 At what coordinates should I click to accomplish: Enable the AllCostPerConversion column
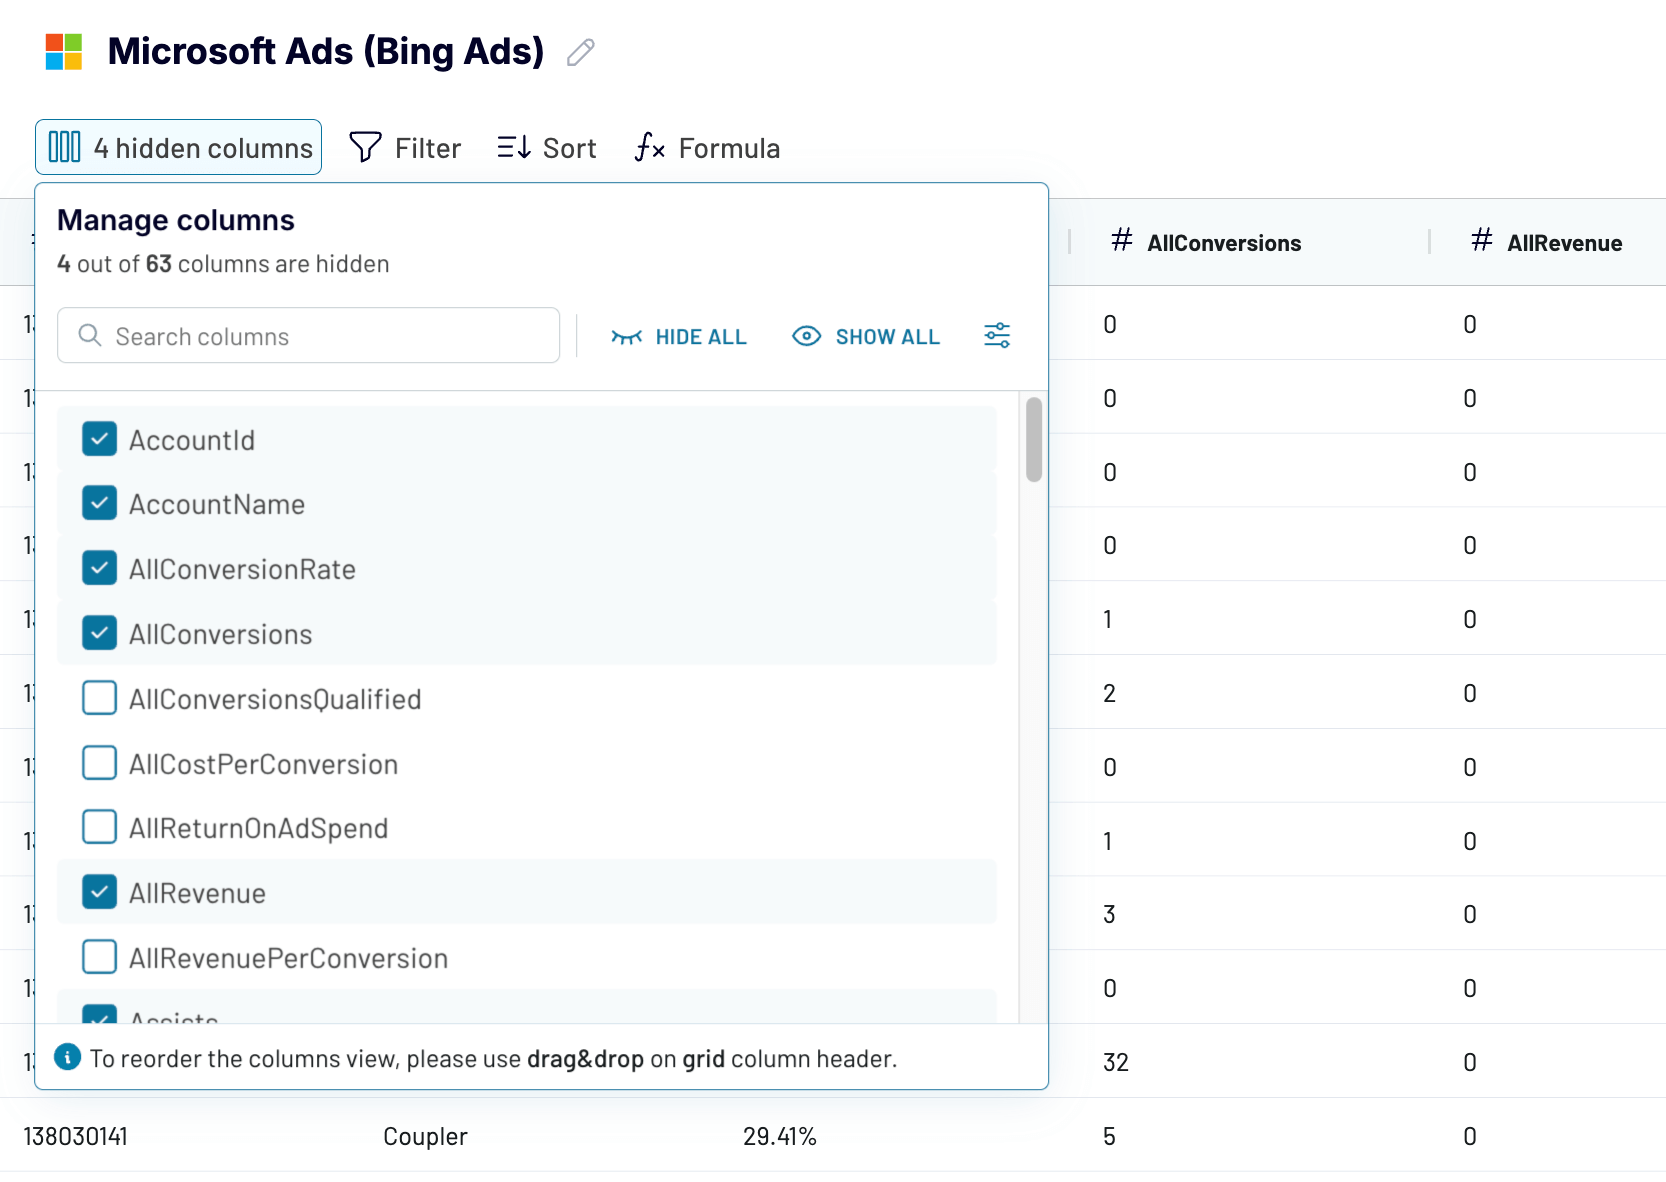point(99,763)
